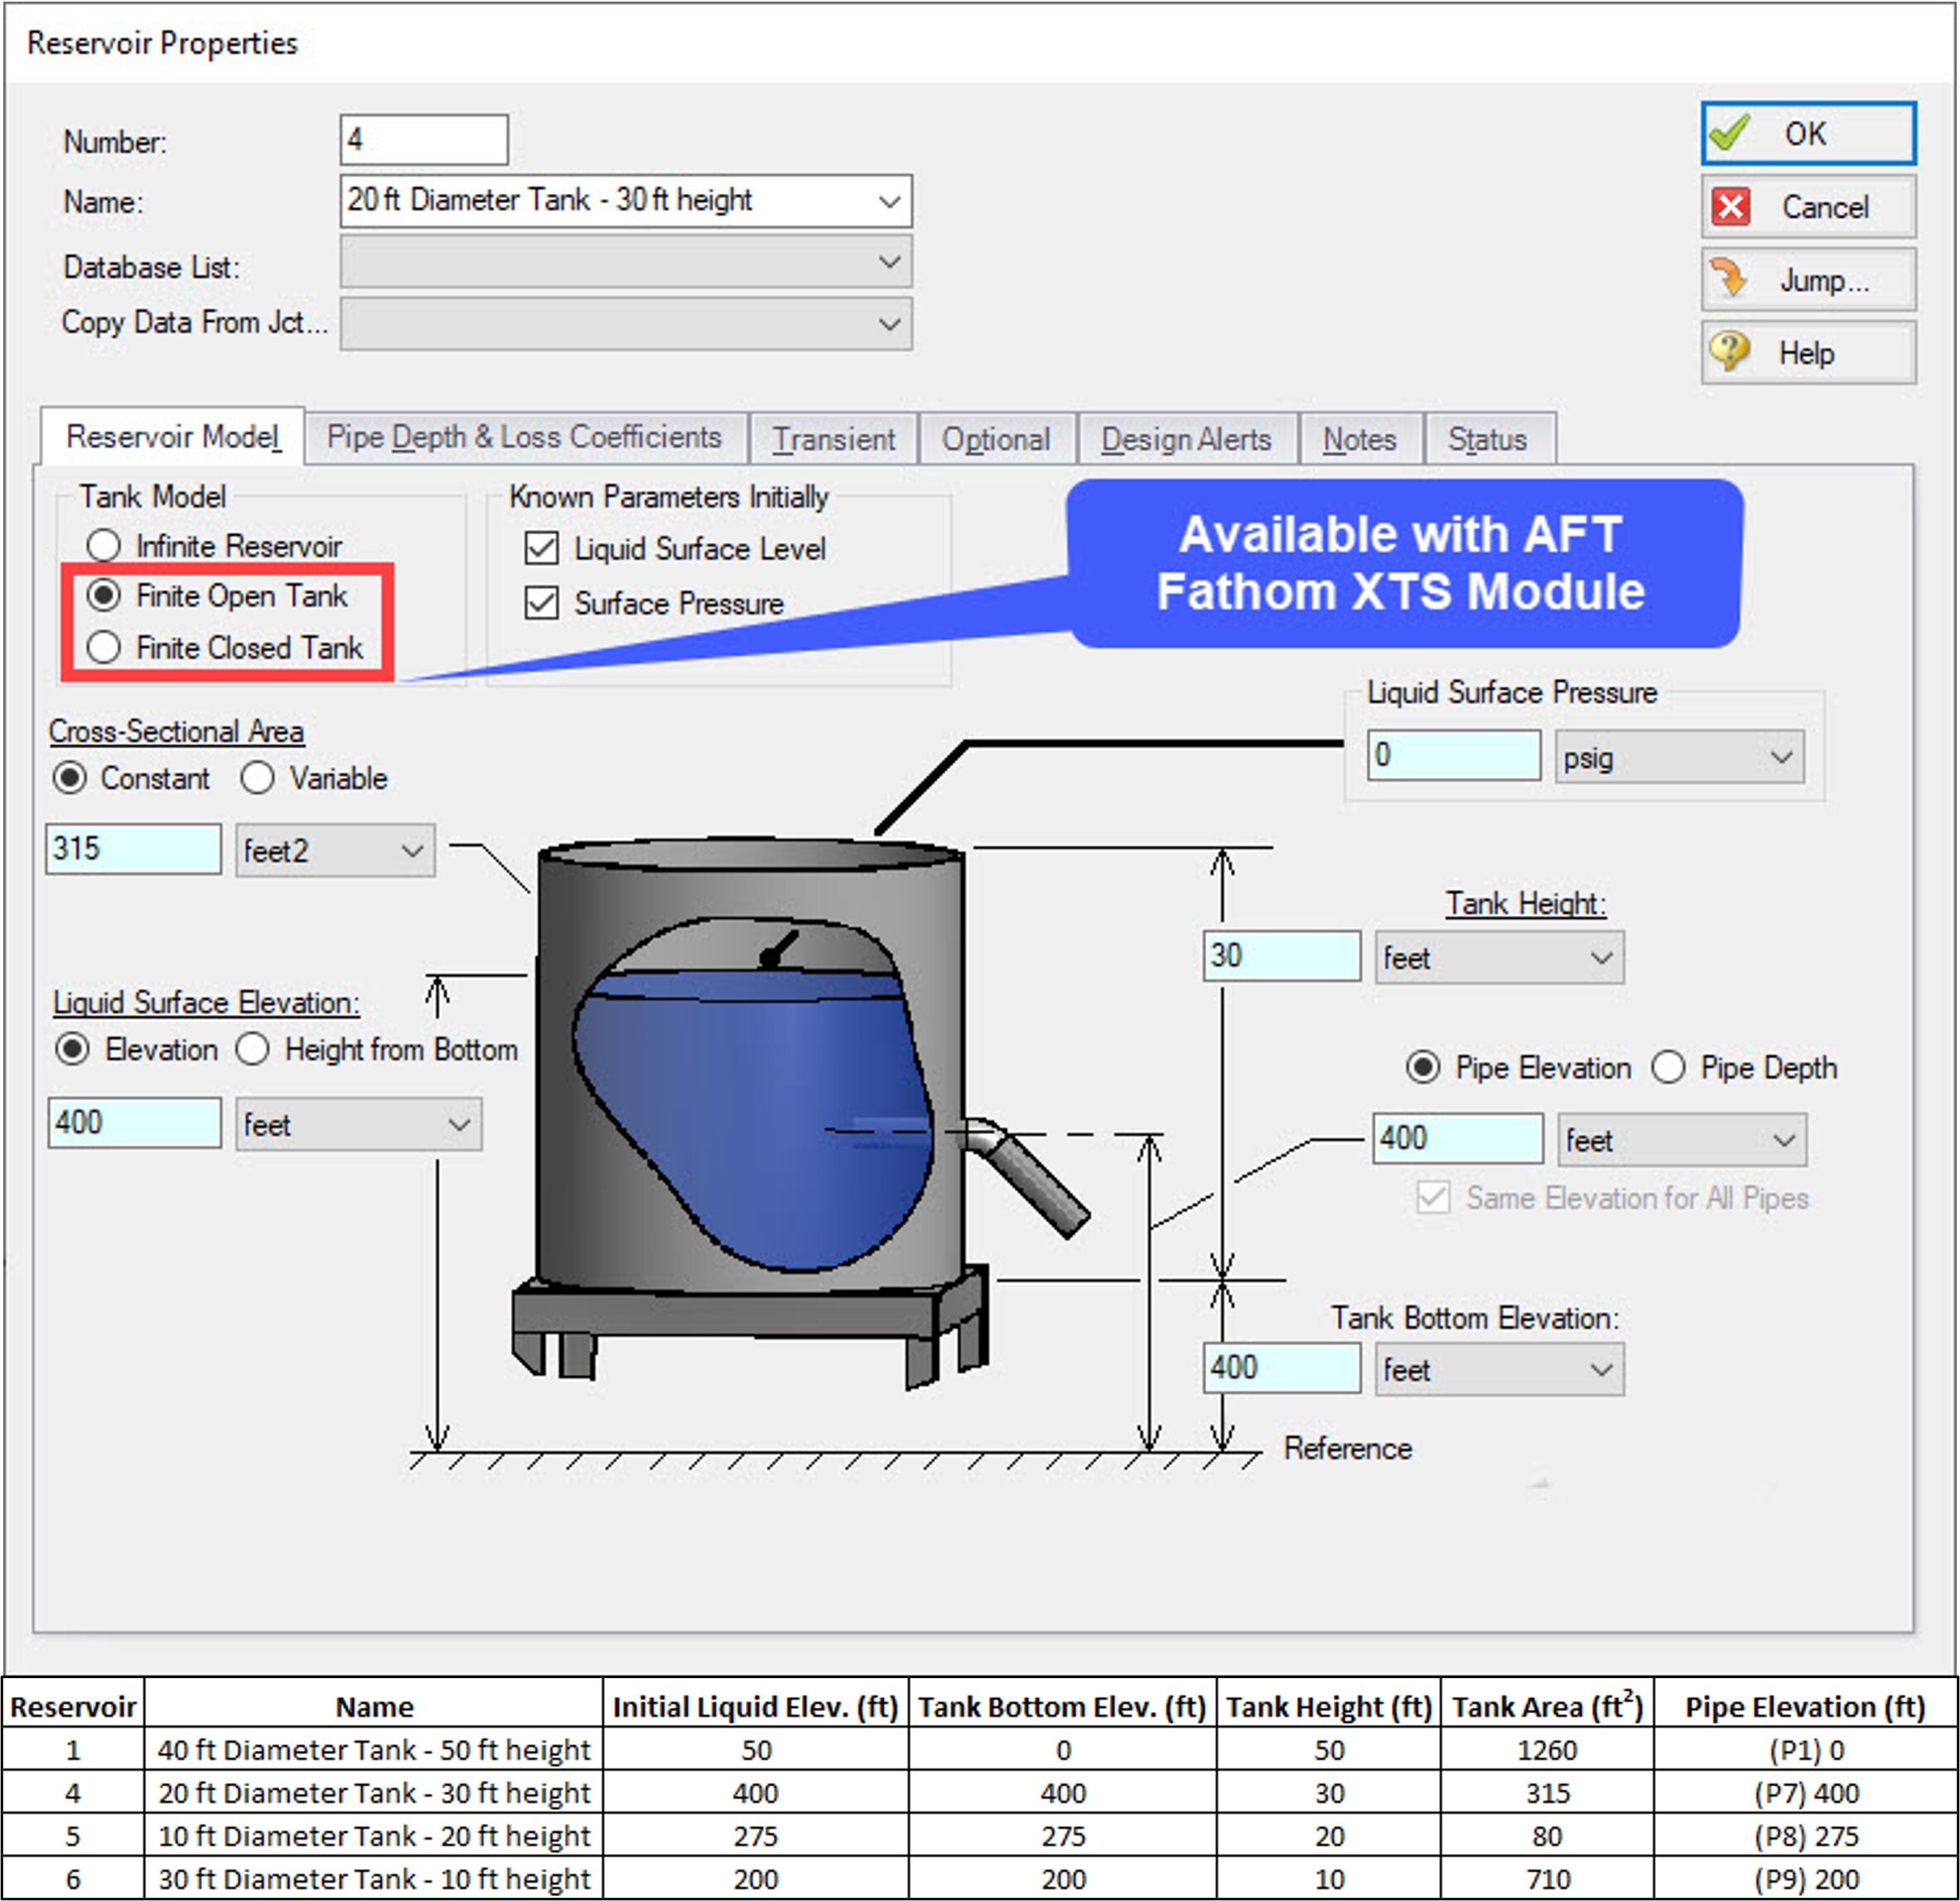The image size is (1960, 1901).
Task: Select the Pipe Depth option
Action: point(1669,1067)
